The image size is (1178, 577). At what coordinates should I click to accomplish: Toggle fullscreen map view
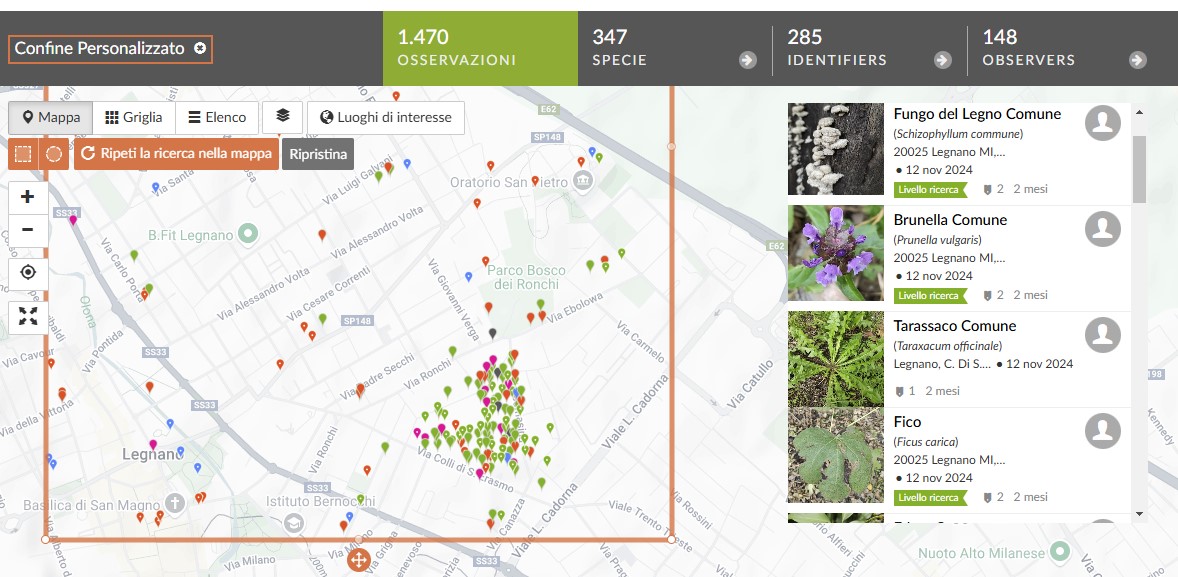pyautogui.click(x=28, y=317)
